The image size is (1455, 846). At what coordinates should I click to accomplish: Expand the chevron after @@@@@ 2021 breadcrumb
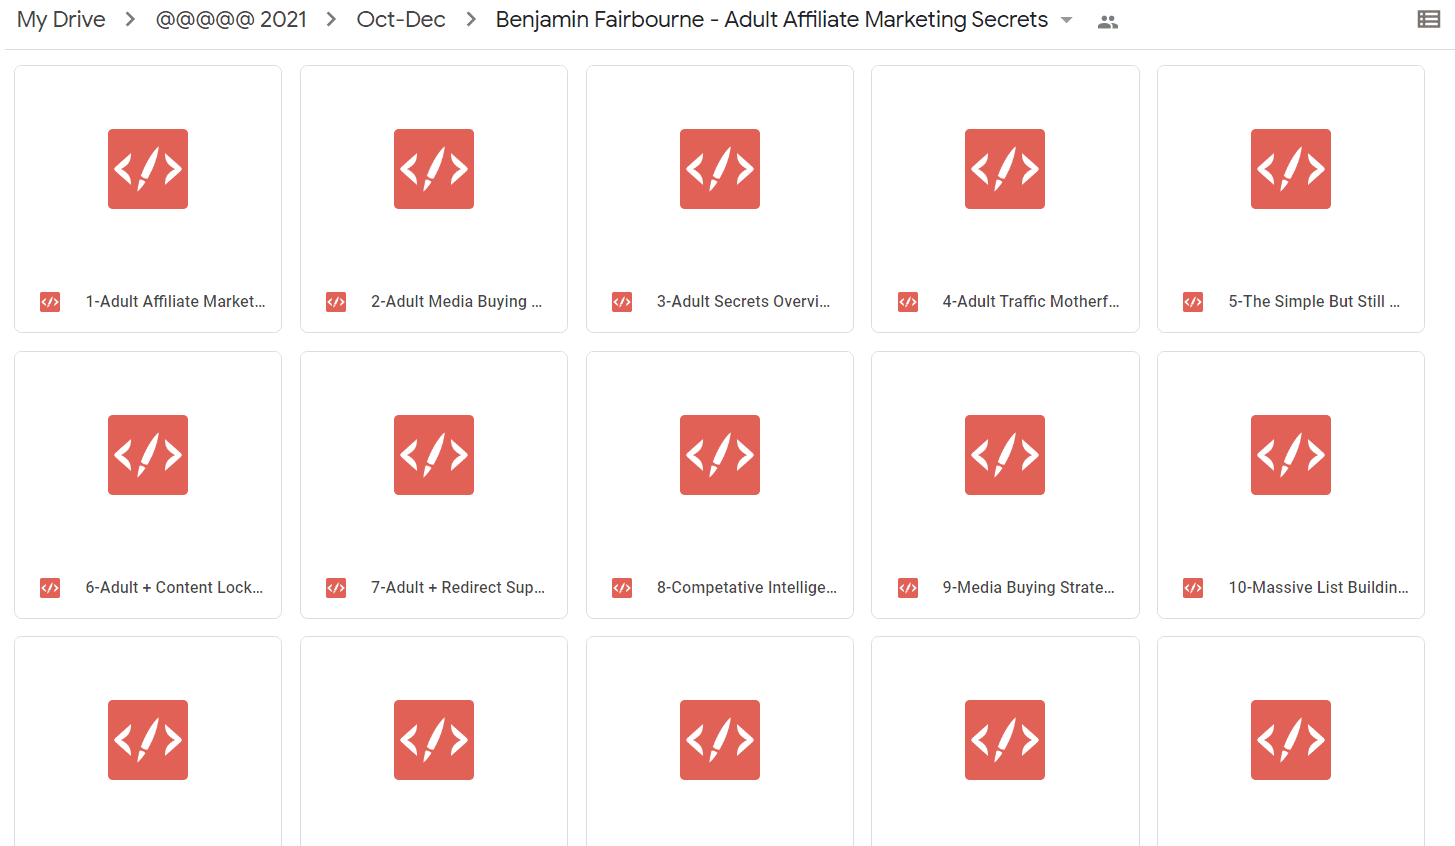pyautogui.click(x=332, y=20)
